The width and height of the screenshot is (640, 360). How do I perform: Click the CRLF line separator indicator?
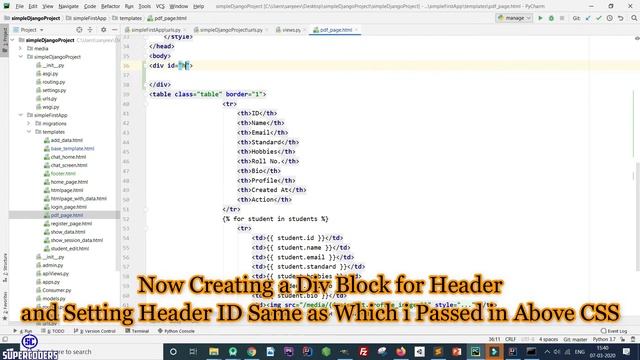pyautogui.click(x=510, y=339)
